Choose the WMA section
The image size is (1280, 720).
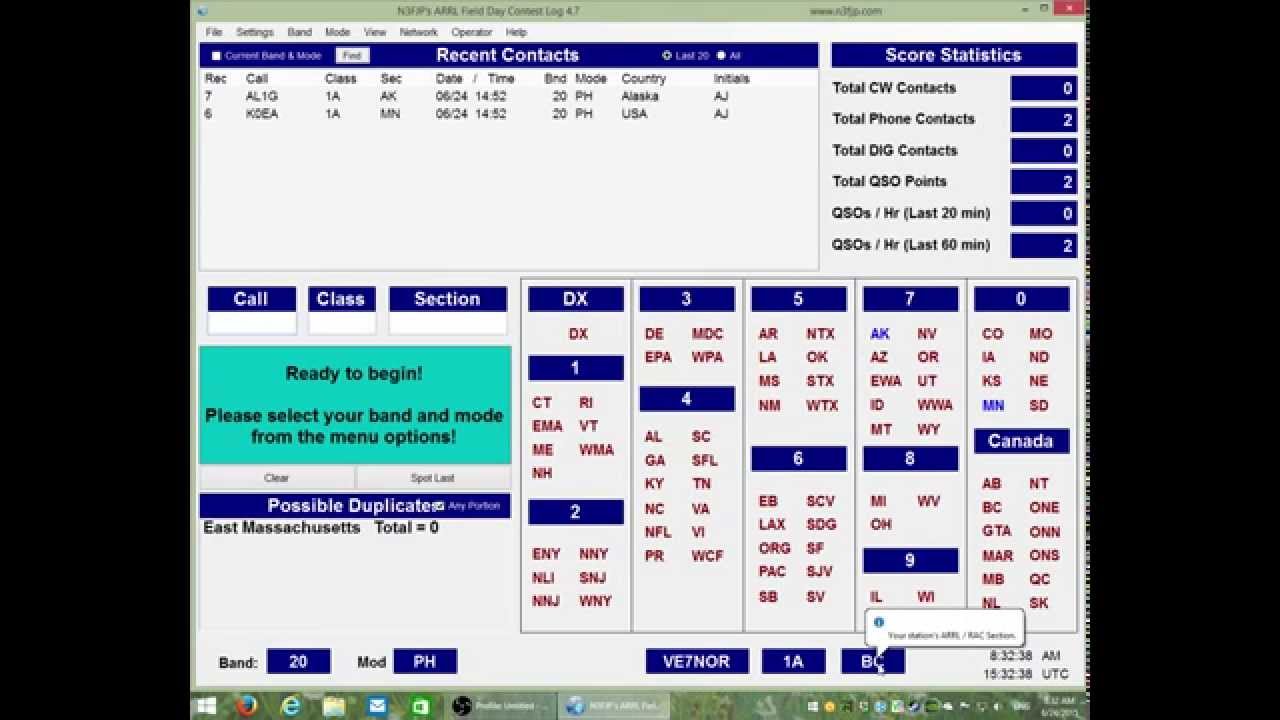click(596, 450)
